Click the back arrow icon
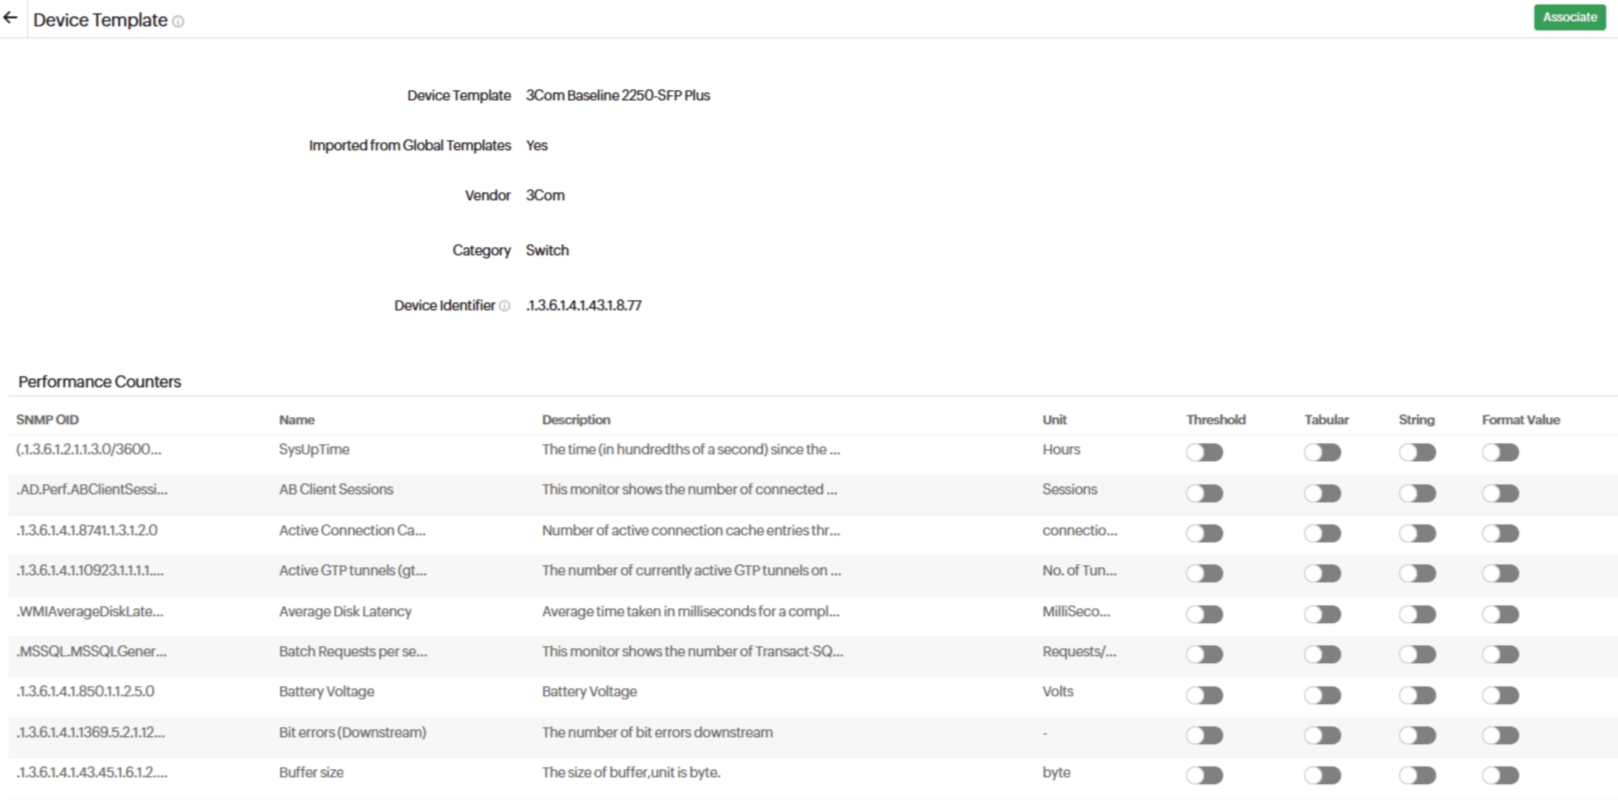Screen dimensions: 1618x800 point(11,18)
